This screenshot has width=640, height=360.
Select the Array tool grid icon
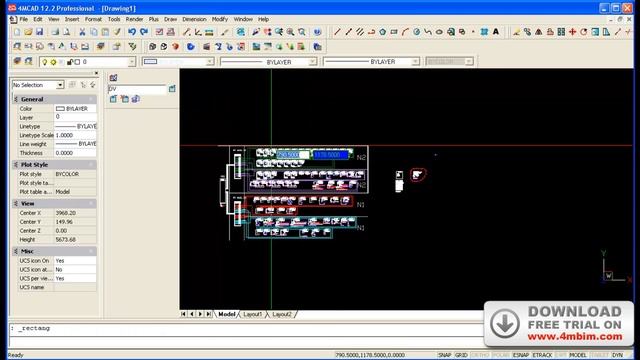[561, 32]
